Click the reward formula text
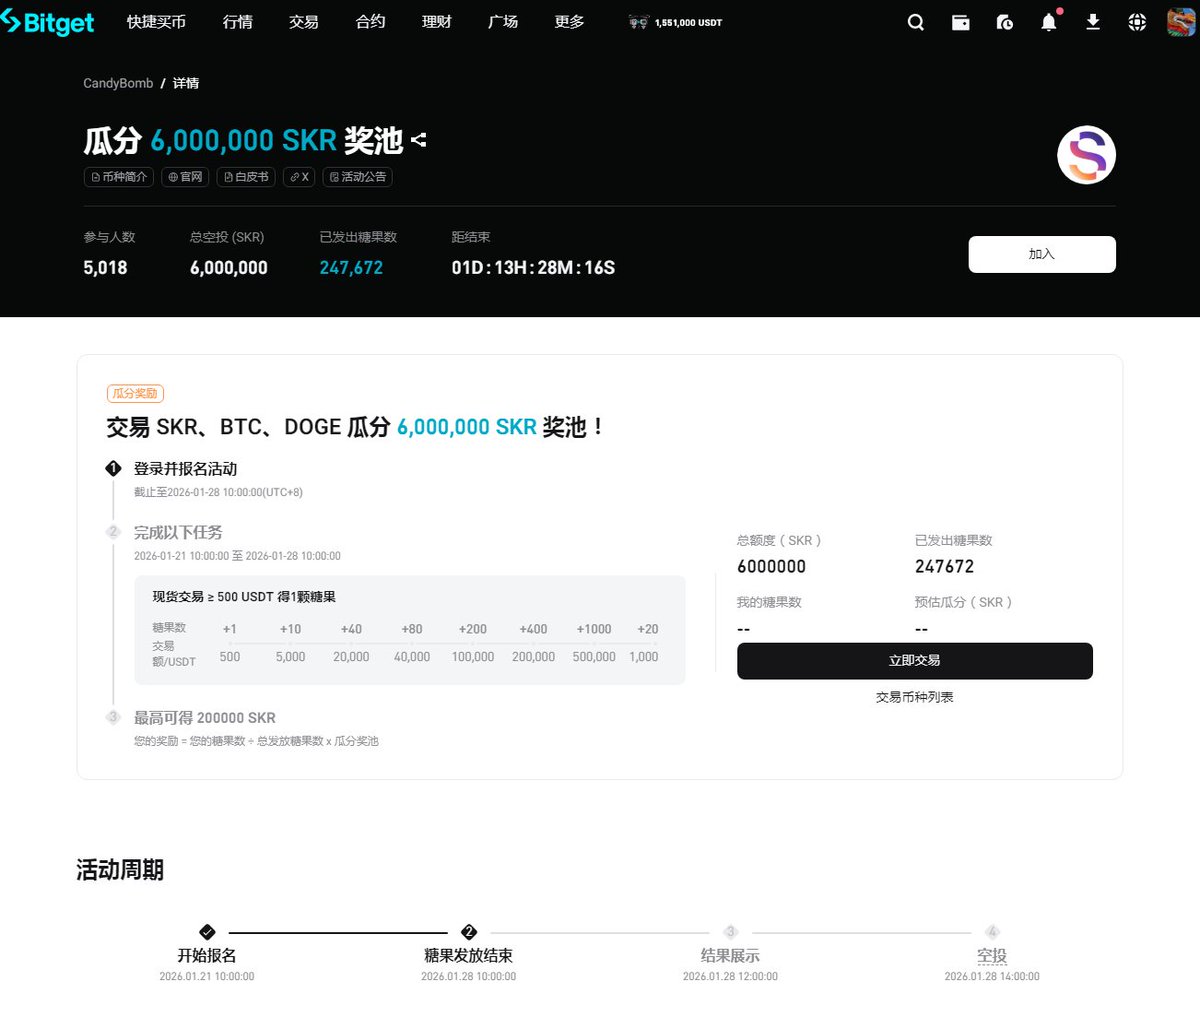This screenshot has width=1200, height=1017. coord(256,741)
